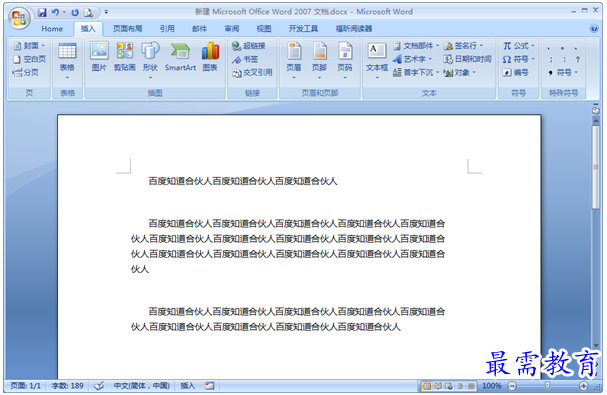Insert a signature line with 签名行
Image resolution: width=607 pixels, height=395 pixels.
pos(463,46)
